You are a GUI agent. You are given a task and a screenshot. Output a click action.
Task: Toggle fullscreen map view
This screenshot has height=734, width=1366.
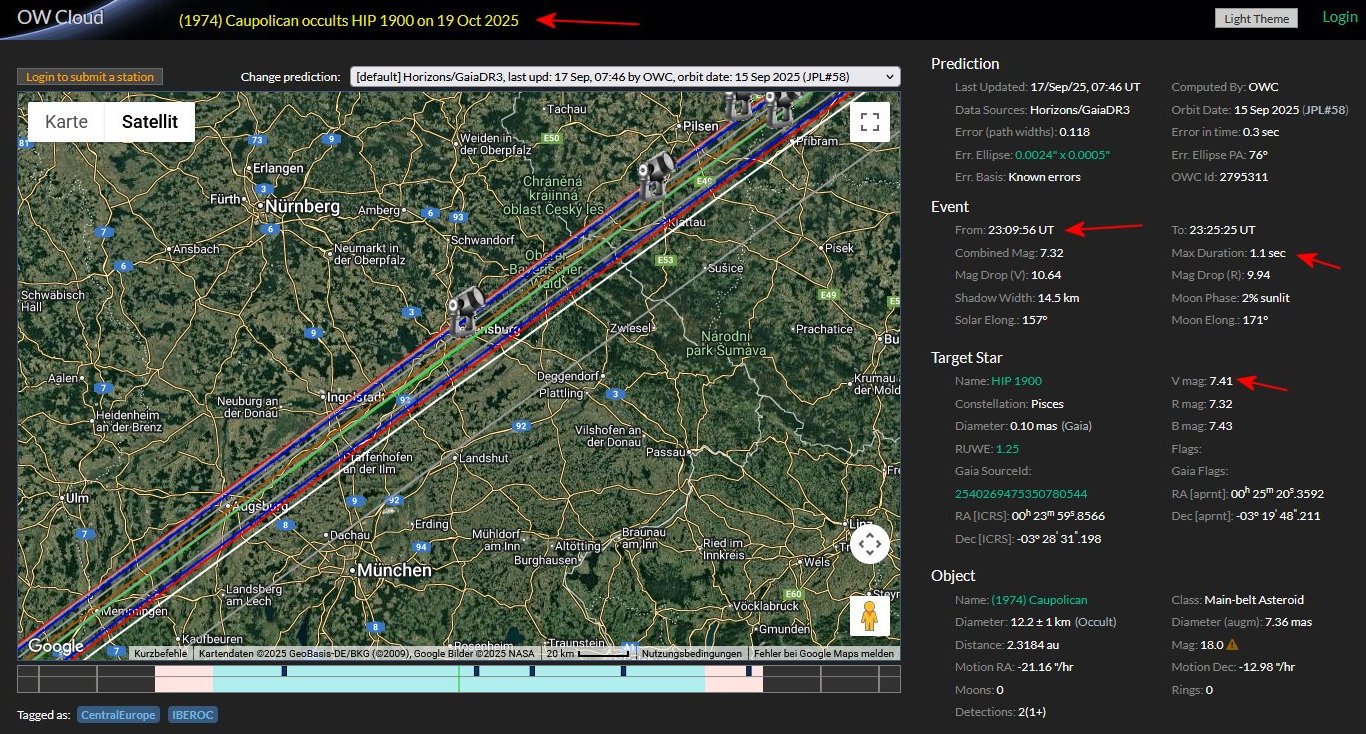(x=869, y=122)
